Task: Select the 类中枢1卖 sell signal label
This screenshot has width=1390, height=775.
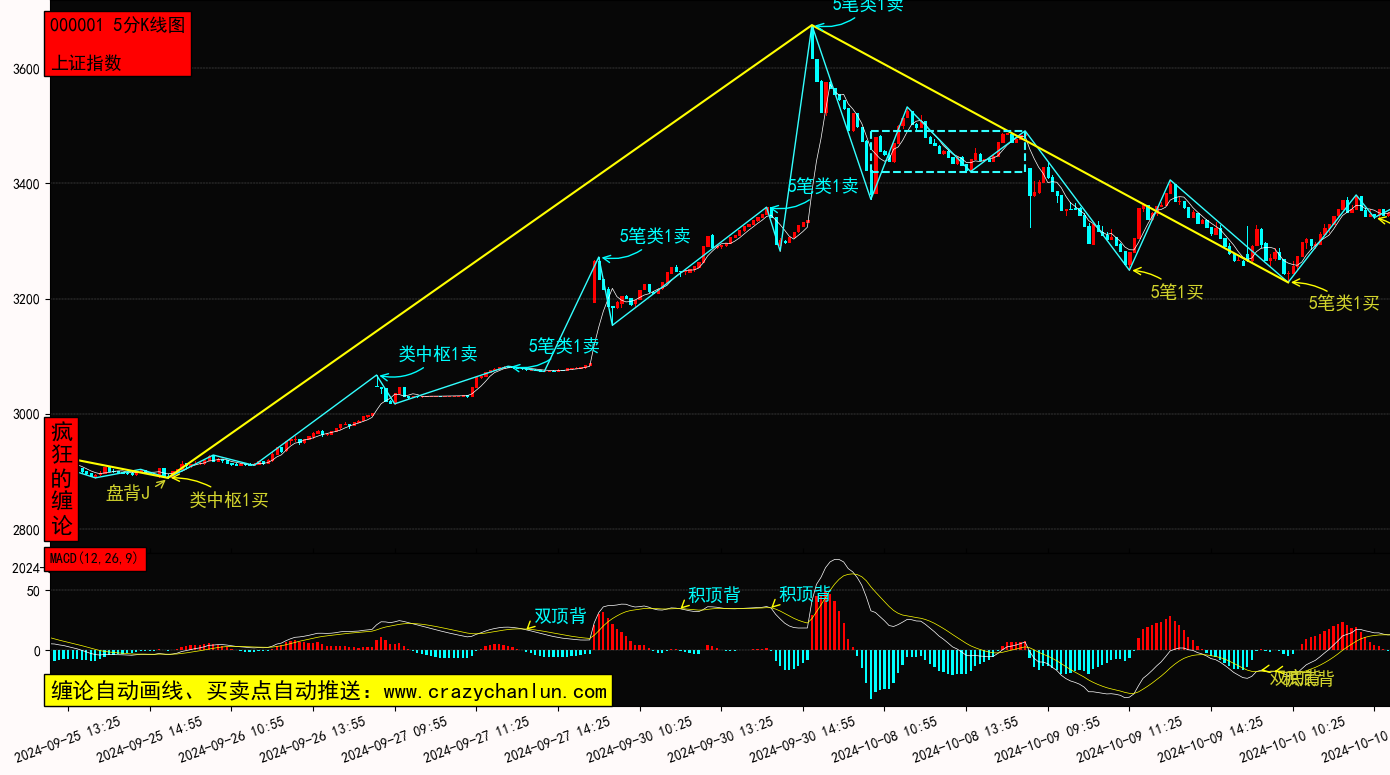Action: click(x=438, y=354)
